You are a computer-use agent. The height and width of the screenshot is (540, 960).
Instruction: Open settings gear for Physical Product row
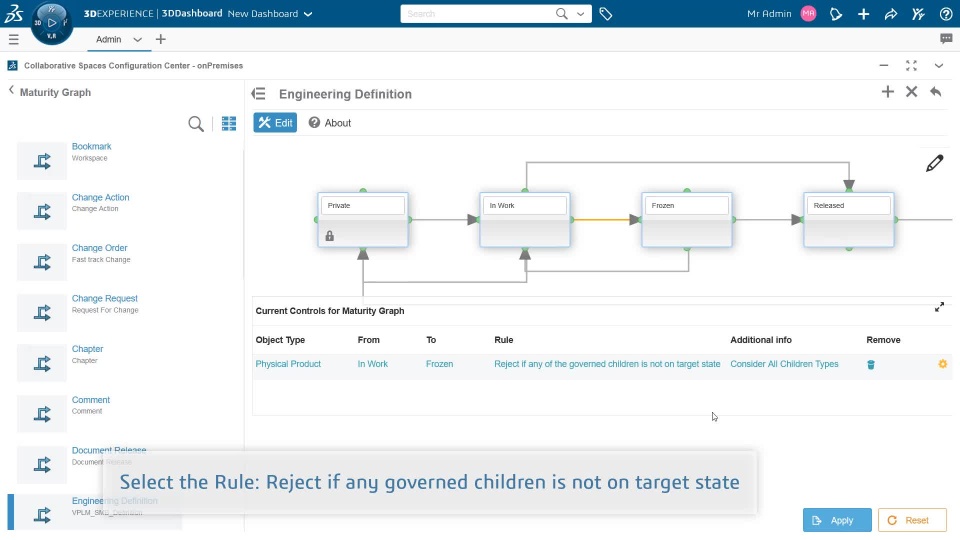point(942,364)
